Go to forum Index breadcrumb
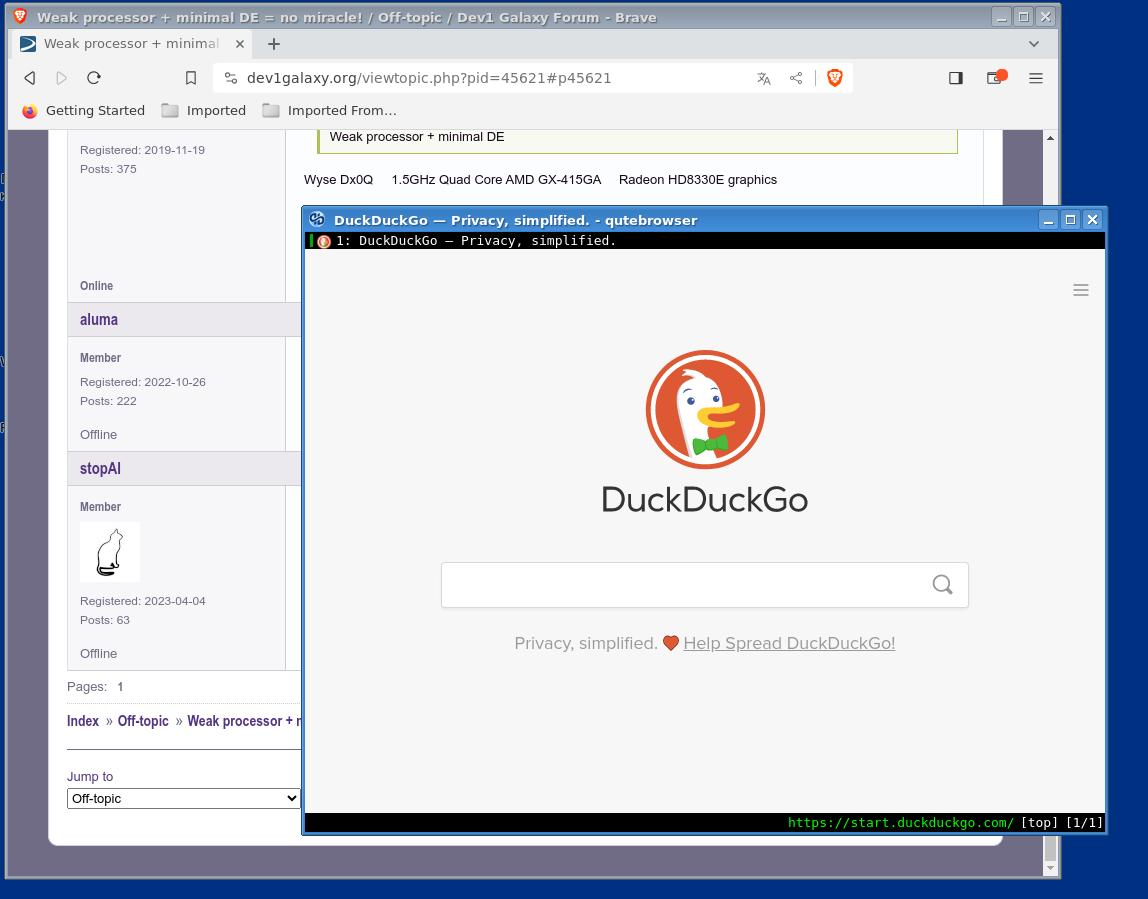This screenshot has width=1148, height=899. click(83, 721)
